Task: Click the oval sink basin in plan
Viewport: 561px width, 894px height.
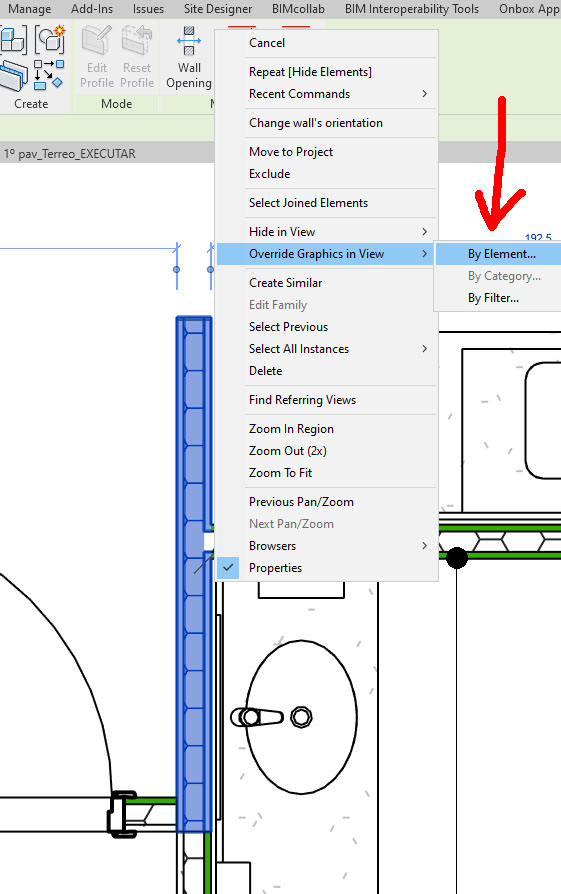Action: coord(300,717)
